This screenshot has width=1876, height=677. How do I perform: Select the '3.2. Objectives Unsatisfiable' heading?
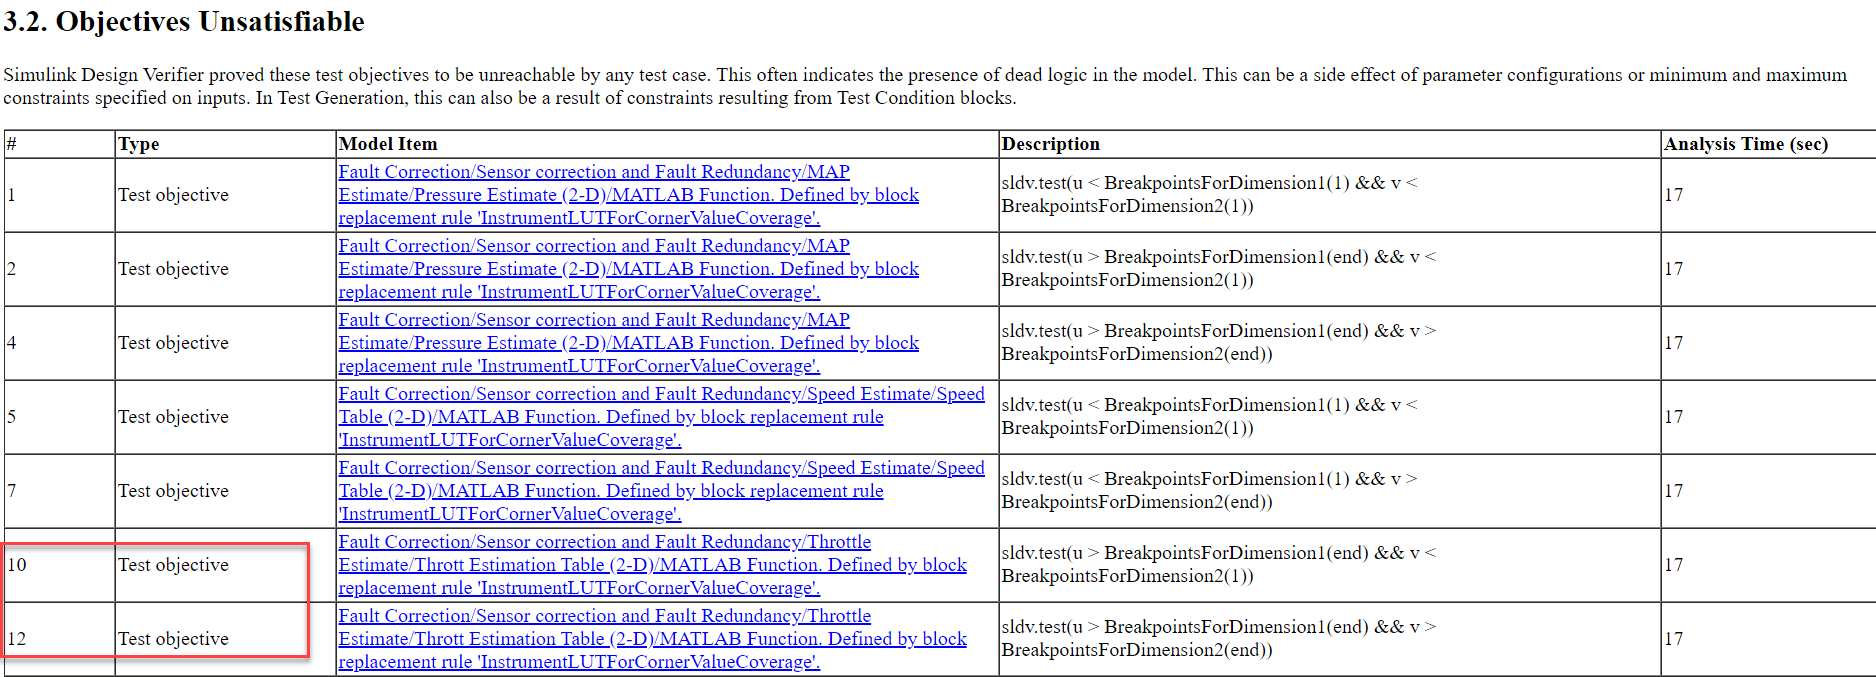point(184,22)
